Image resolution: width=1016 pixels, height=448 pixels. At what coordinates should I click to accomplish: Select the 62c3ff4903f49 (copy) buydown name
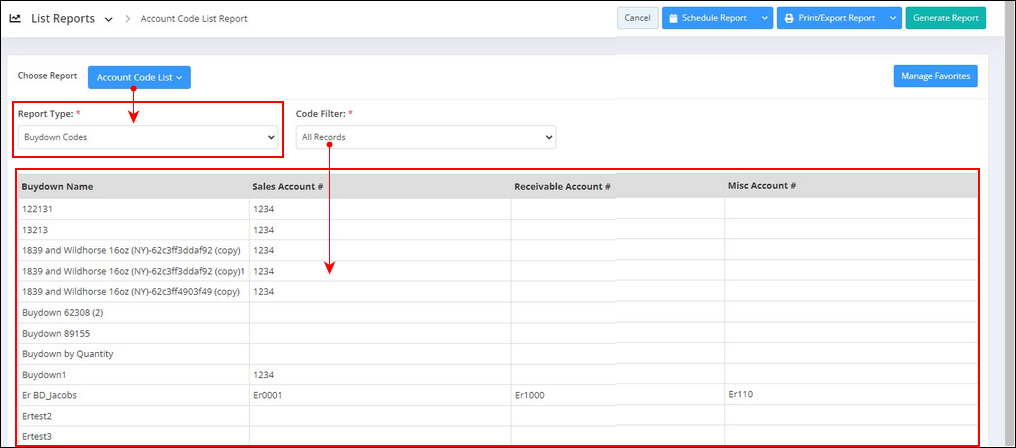click(x=131, y=292)
